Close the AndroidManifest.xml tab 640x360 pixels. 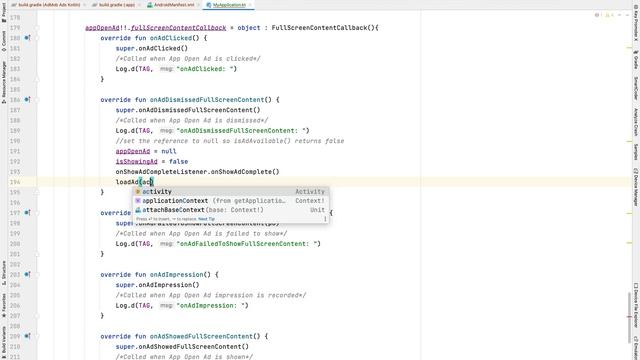198,5
